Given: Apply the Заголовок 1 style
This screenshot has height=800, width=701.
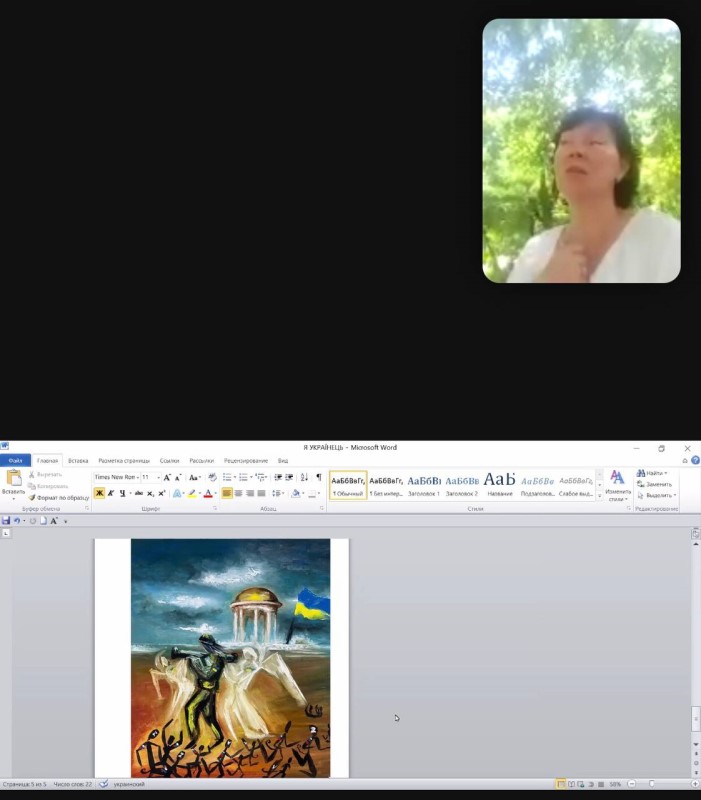Looking at the screenshot, I should pos(424,485).
